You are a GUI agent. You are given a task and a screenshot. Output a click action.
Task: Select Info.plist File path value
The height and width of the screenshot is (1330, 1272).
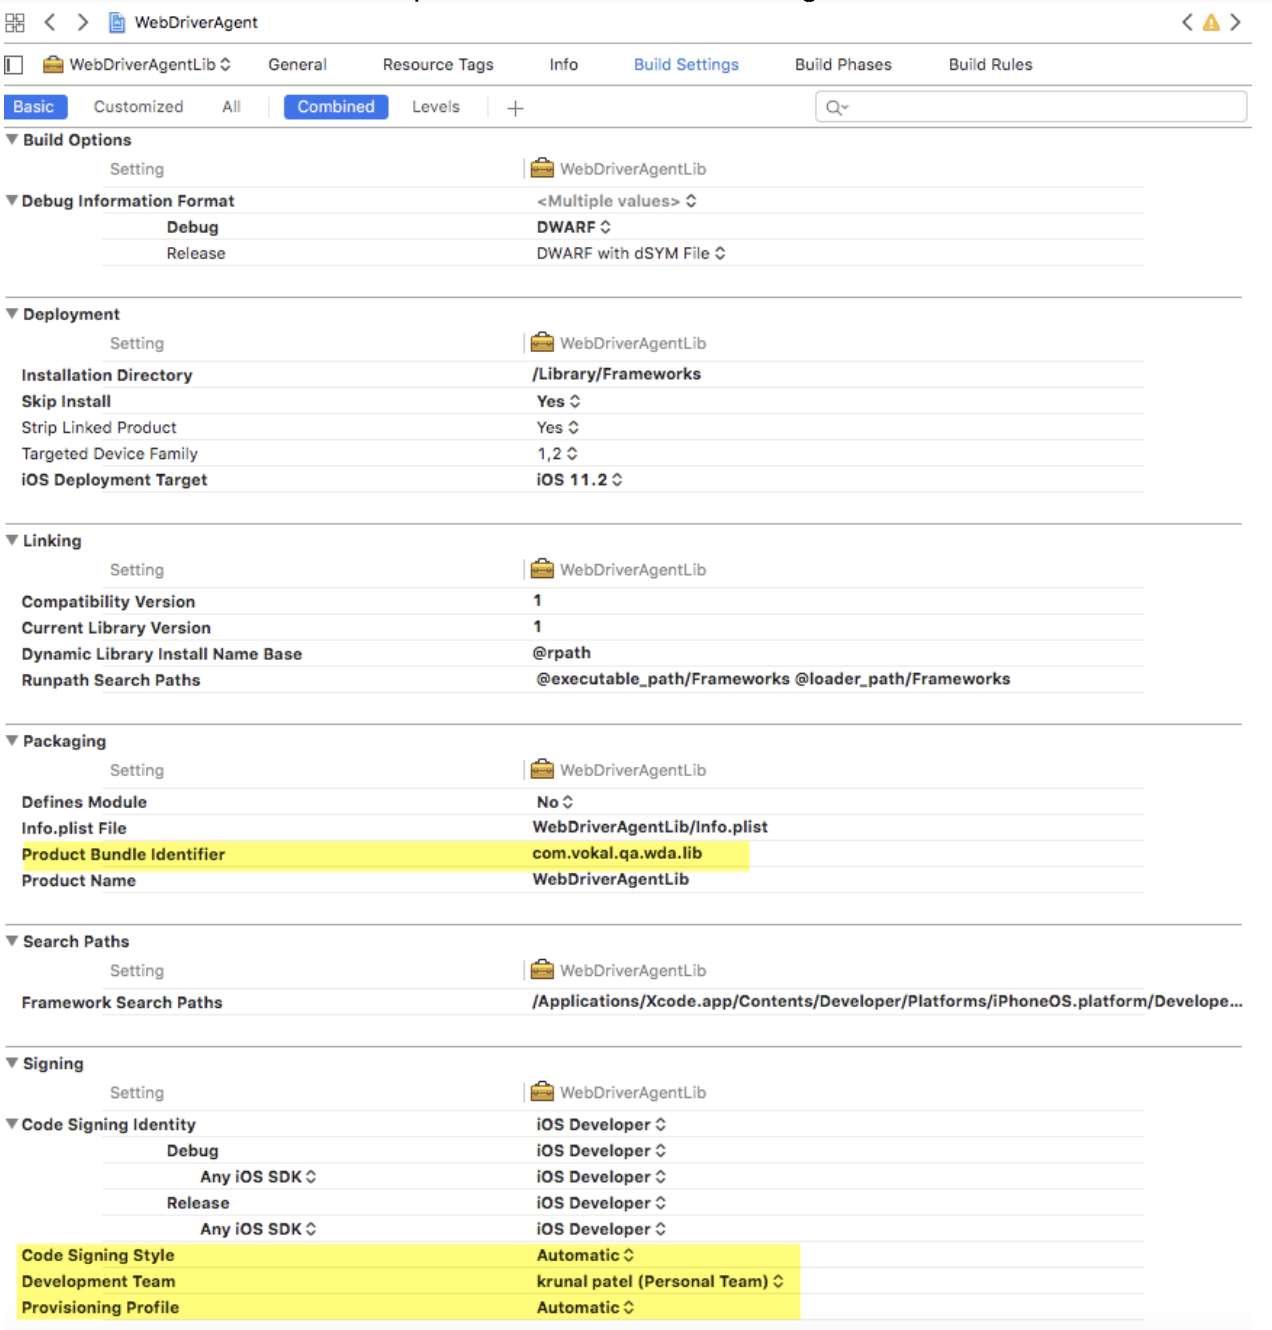pyautogui.click(x=650, y=827)
